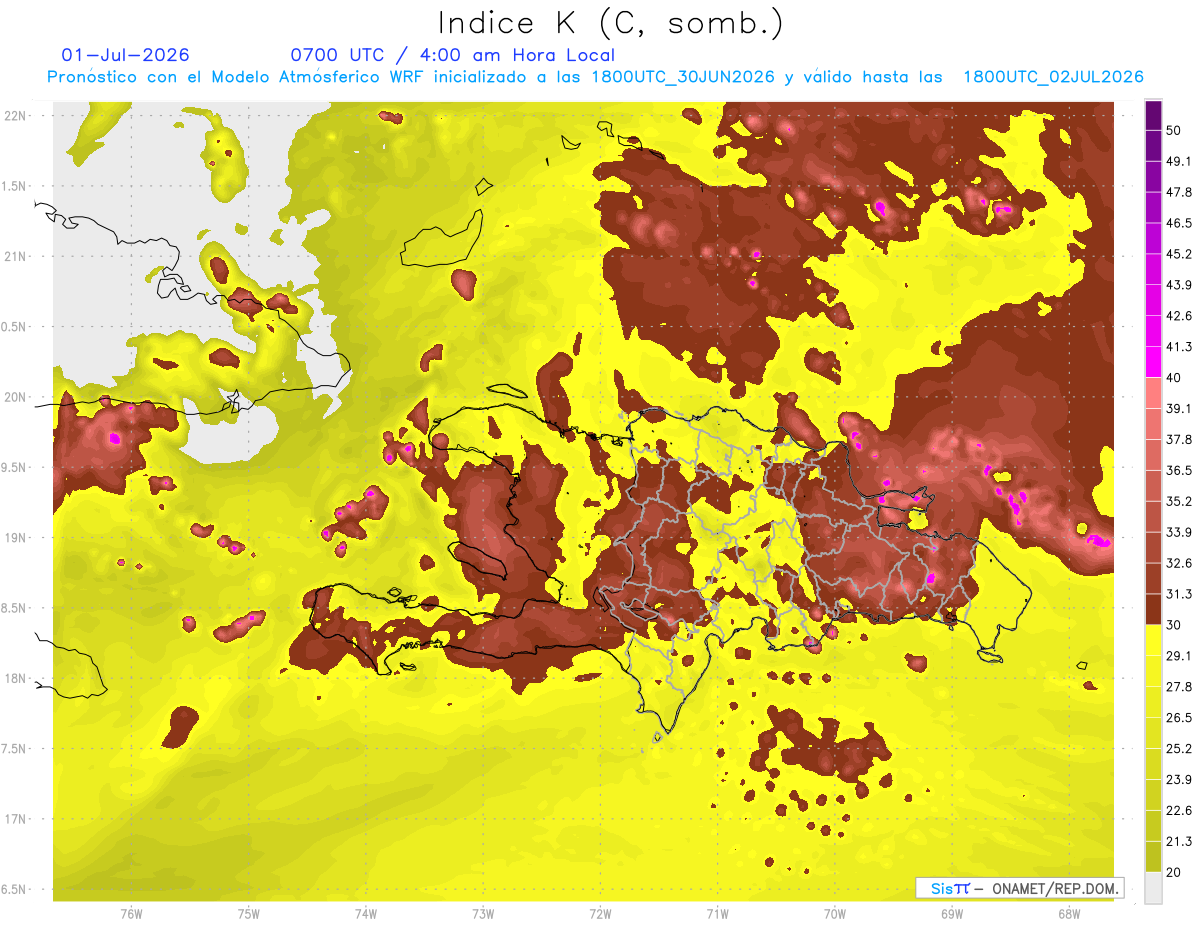Click the "SisTT – ONAMET/REP.DOM." credit box
Screen dimensions: 1200x927
1019,888
